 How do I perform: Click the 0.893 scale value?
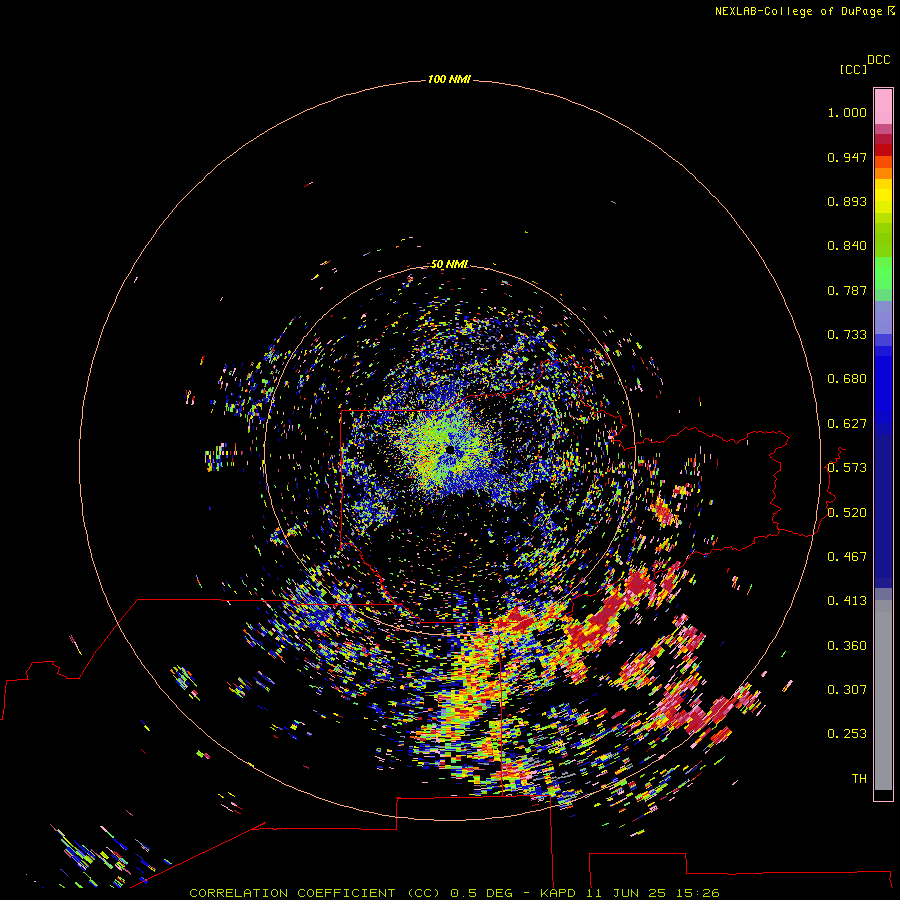[x=847, y=201]
